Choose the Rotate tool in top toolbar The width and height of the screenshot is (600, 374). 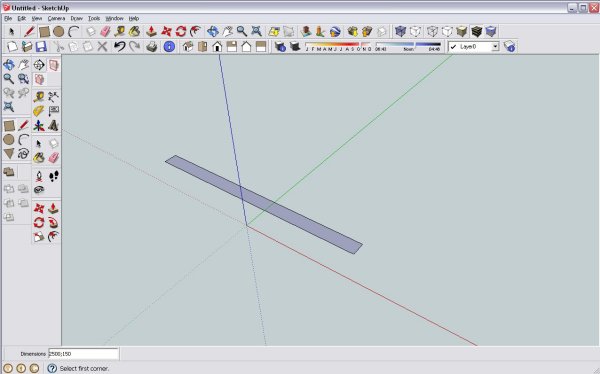(181, 31)
